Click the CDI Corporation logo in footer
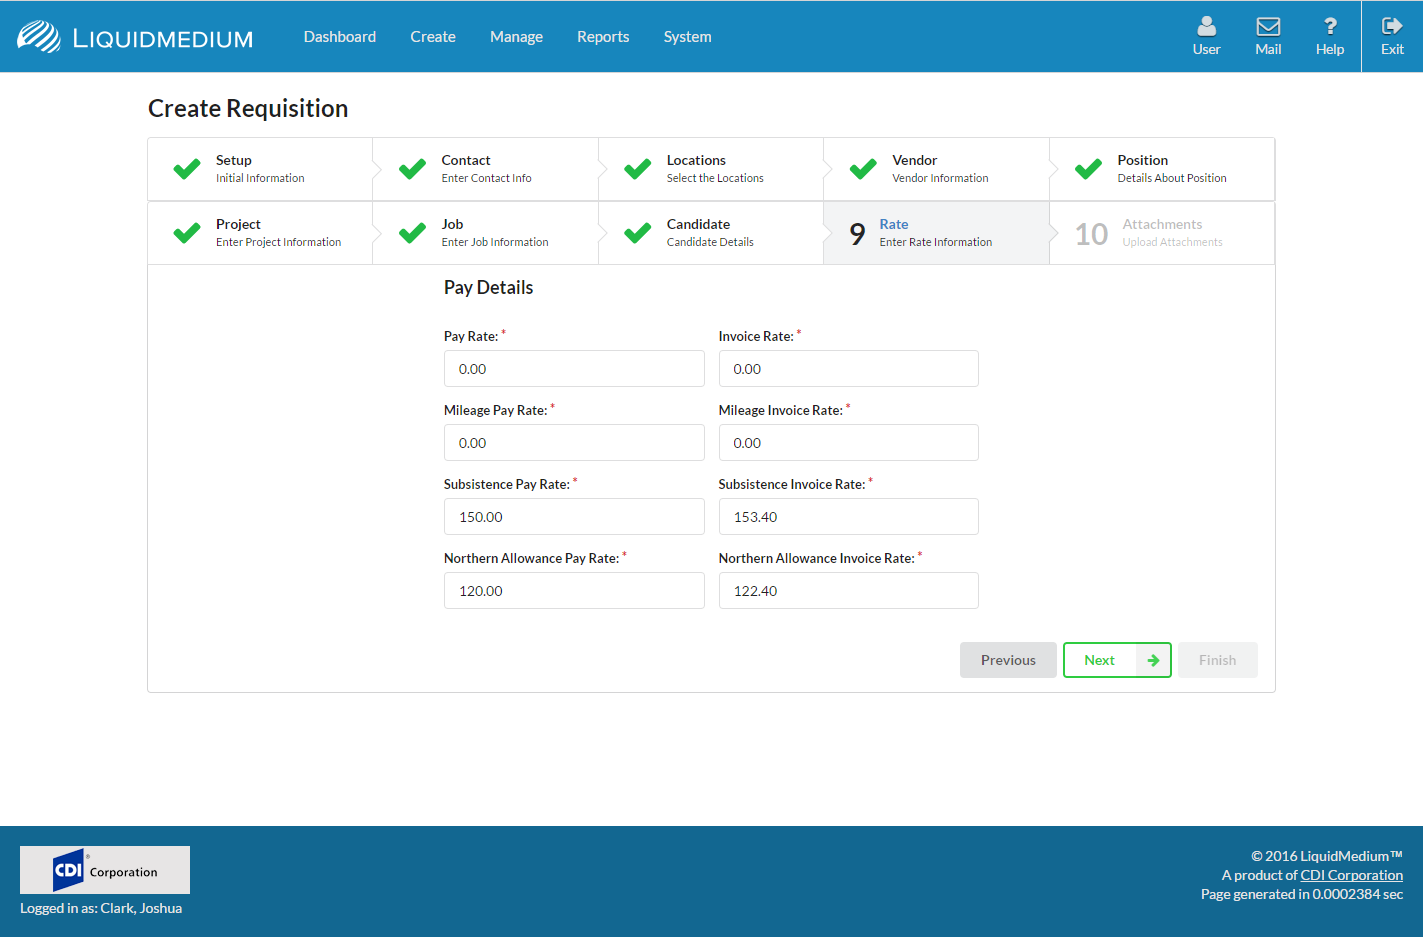 click(105, 870)
